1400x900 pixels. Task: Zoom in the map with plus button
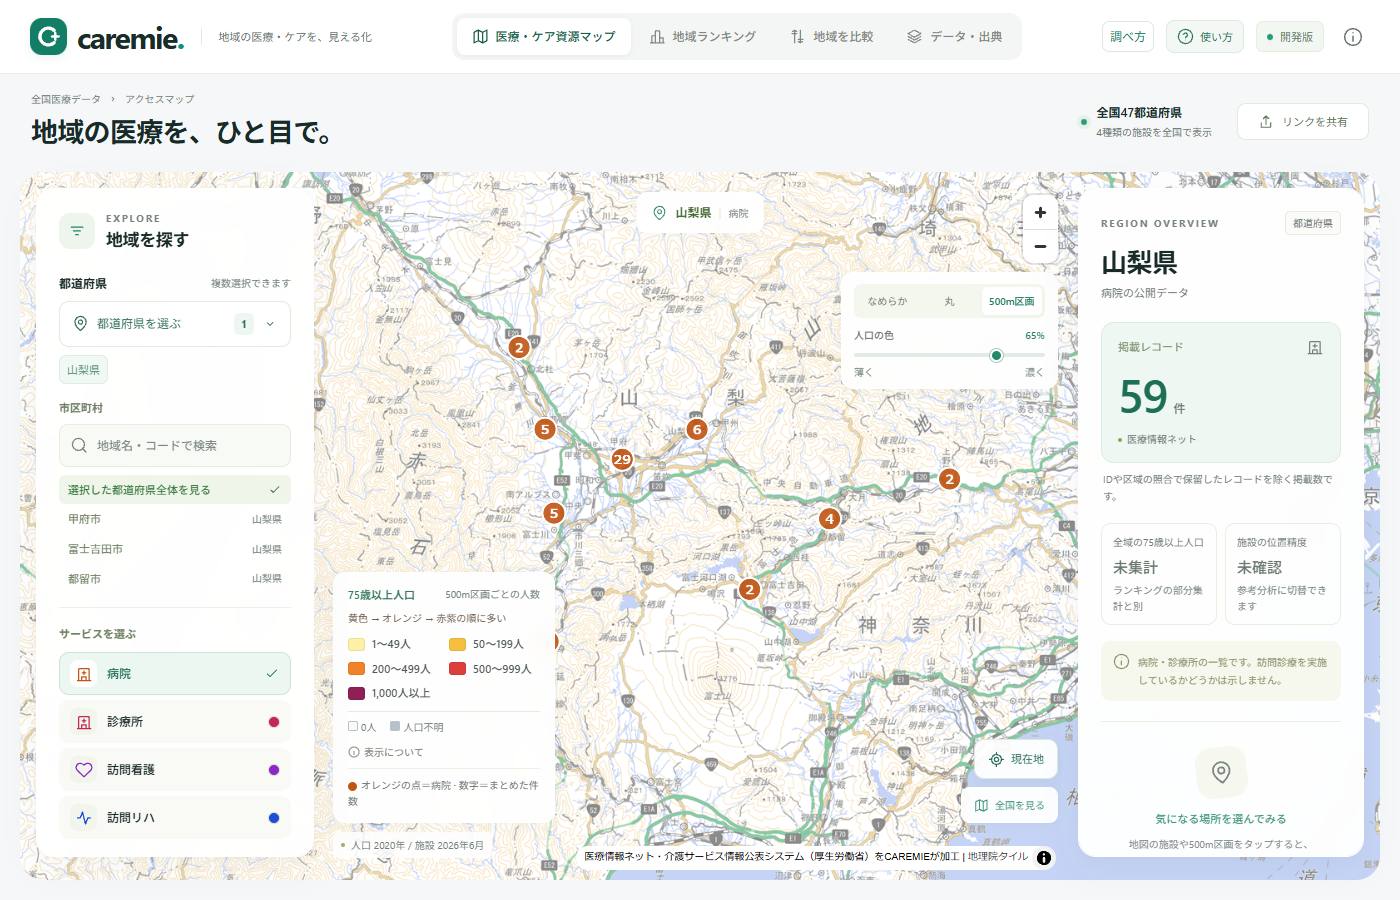coord(1040,212)
